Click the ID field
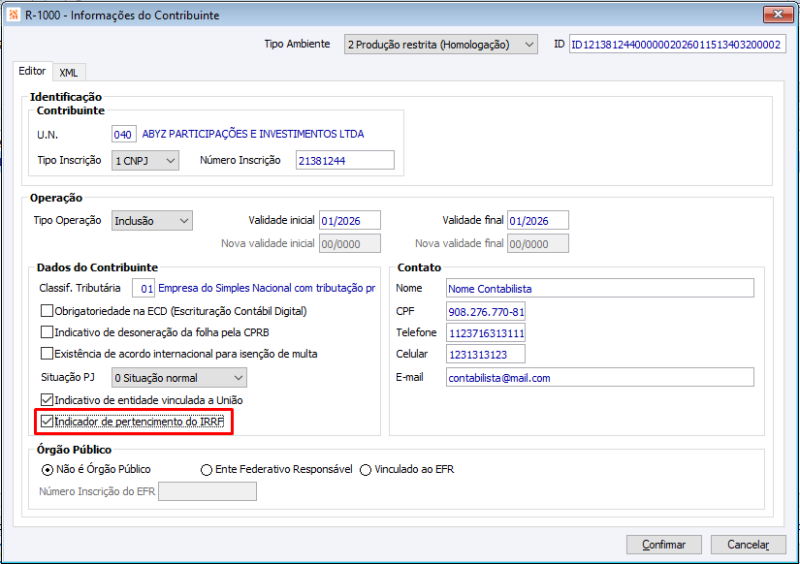Image resolution: width=800 pixels, height=564 pixels. point(677,44)
